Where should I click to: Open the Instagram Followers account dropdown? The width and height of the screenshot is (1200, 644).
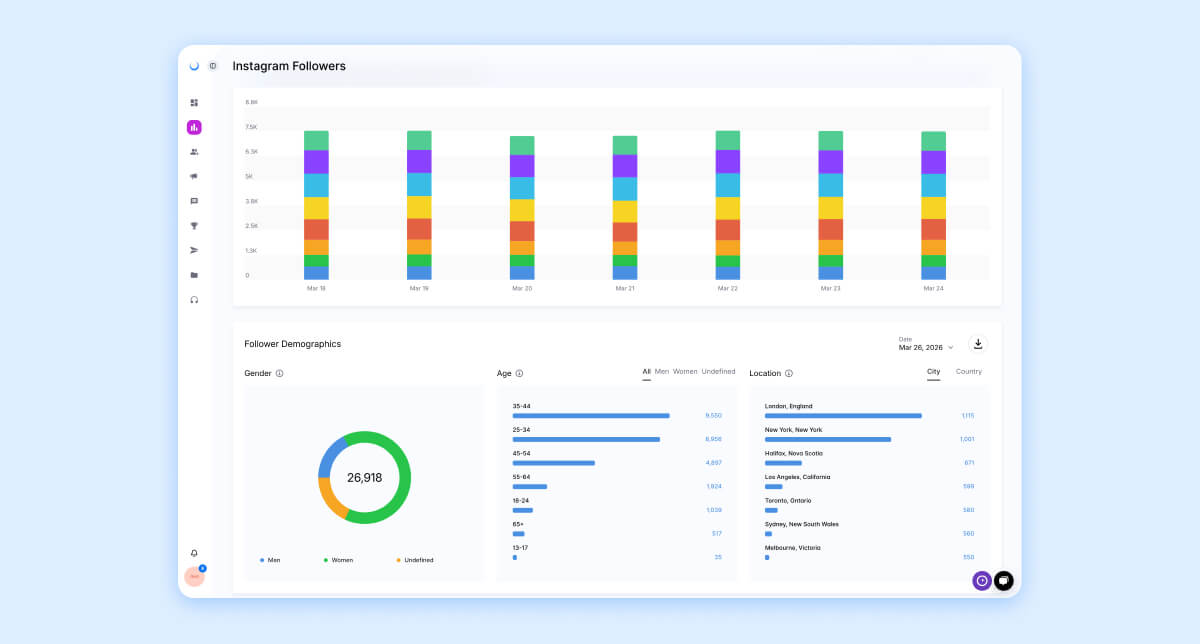tap(289, 65)
